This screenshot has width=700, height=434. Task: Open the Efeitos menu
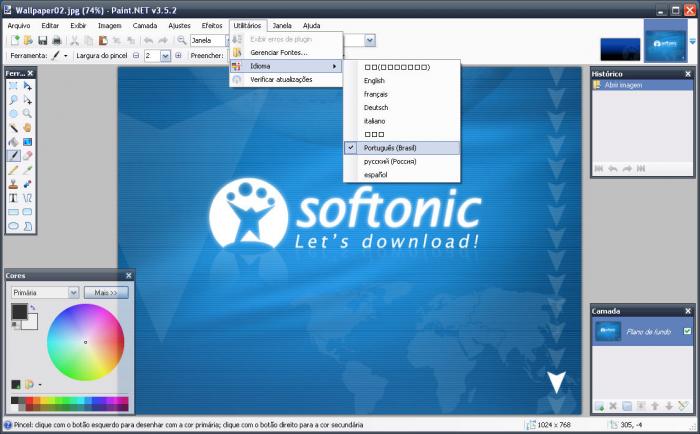[x=212, y=24]
